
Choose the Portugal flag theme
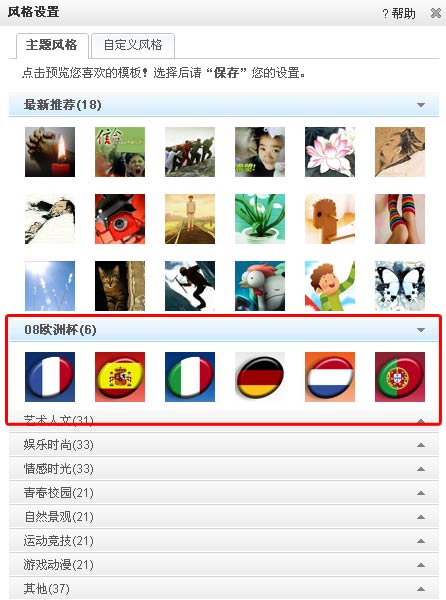(400, 377)
